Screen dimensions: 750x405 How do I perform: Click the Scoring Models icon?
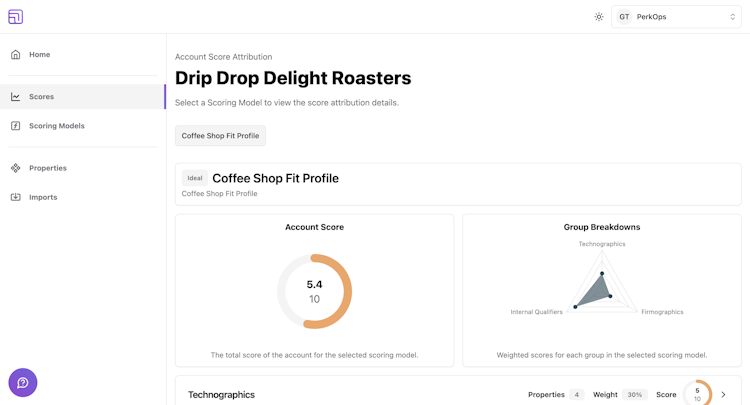click(15, 126)
